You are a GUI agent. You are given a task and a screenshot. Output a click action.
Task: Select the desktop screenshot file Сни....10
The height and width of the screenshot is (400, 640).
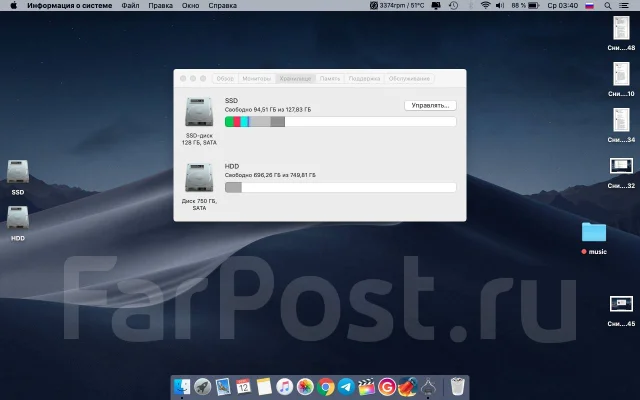(621, 74)
